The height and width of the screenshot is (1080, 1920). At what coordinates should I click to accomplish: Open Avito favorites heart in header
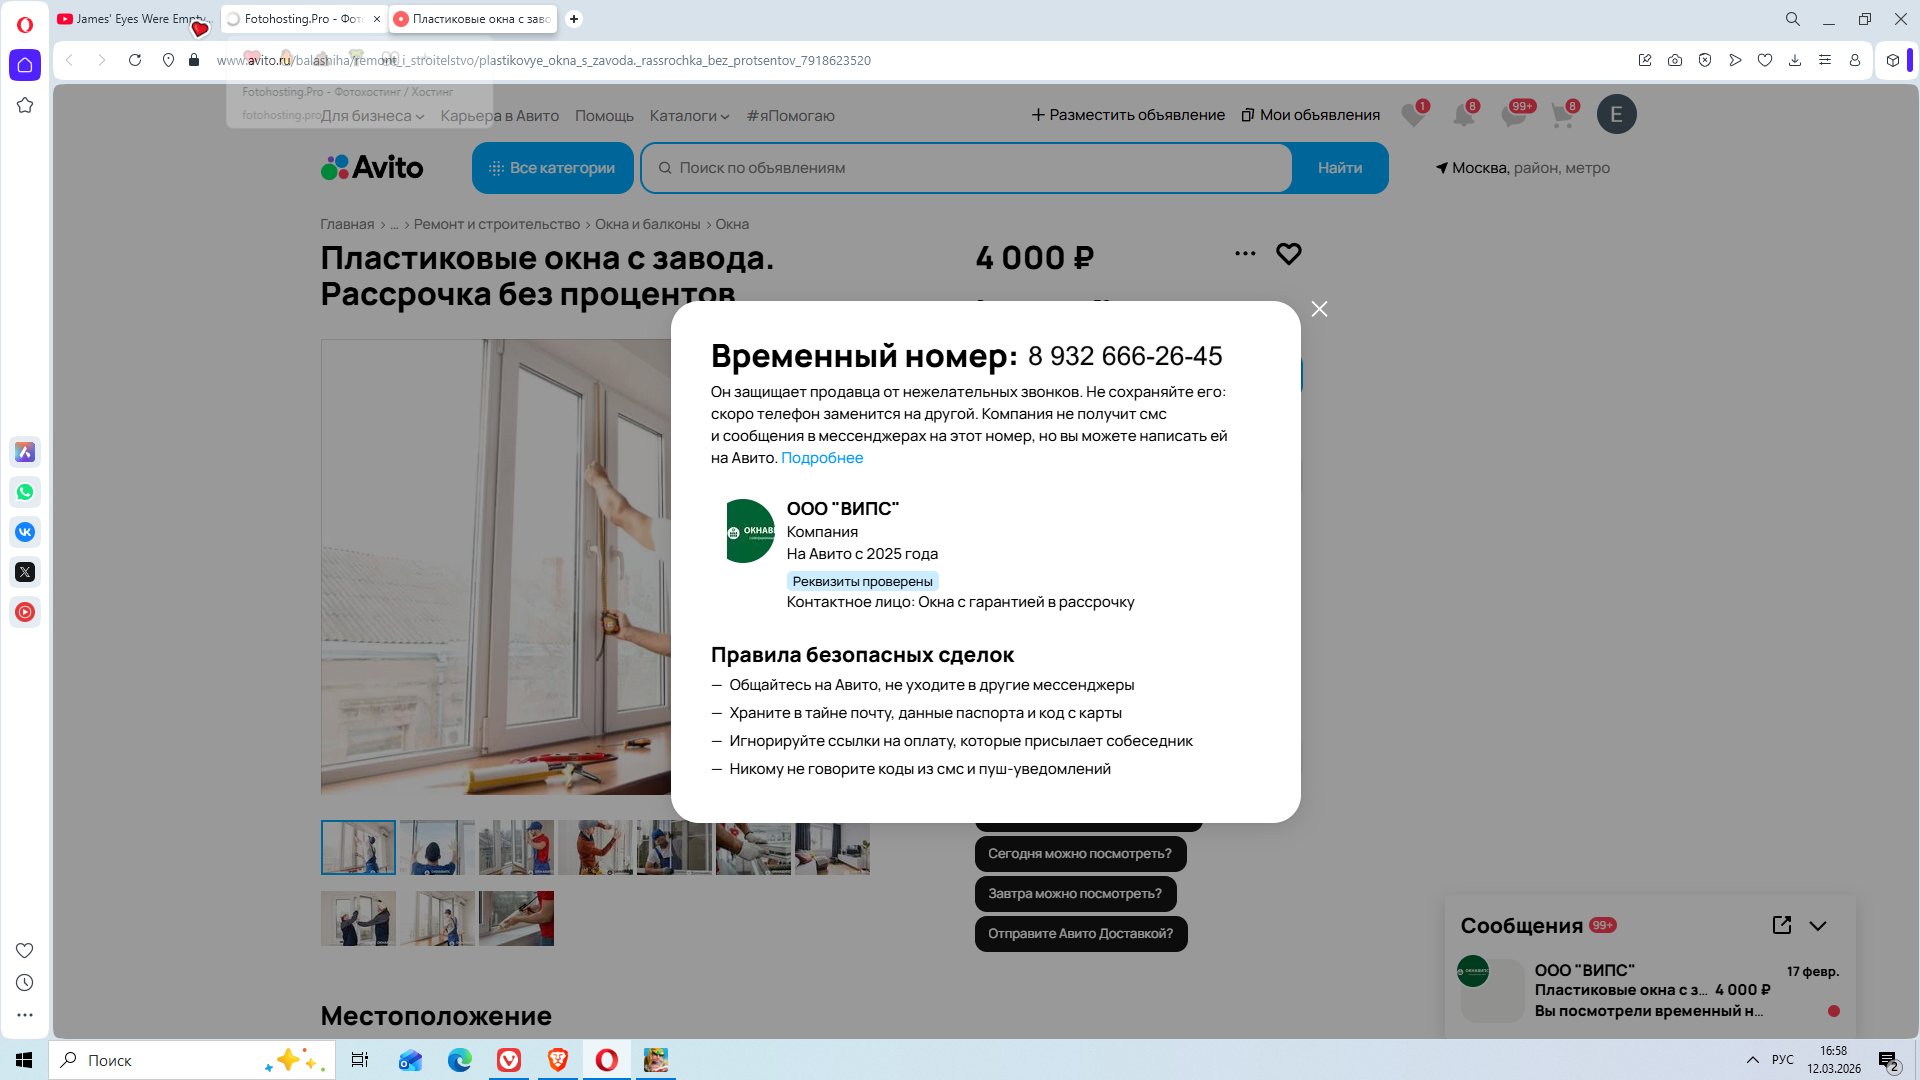pyautogui.click(x=1412, y=115)
